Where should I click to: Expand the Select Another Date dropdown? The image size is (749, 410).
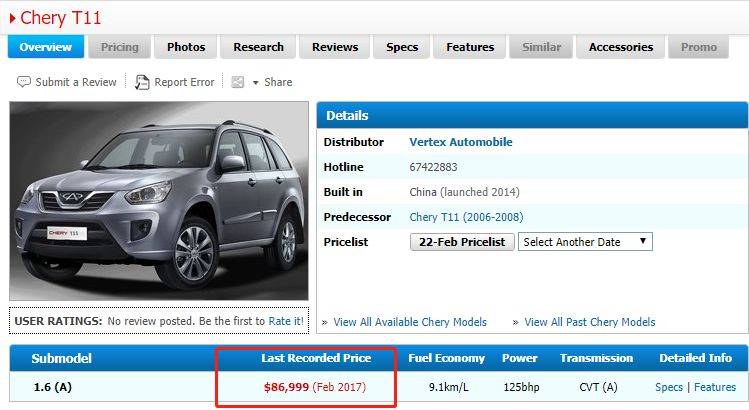[584, 242]
